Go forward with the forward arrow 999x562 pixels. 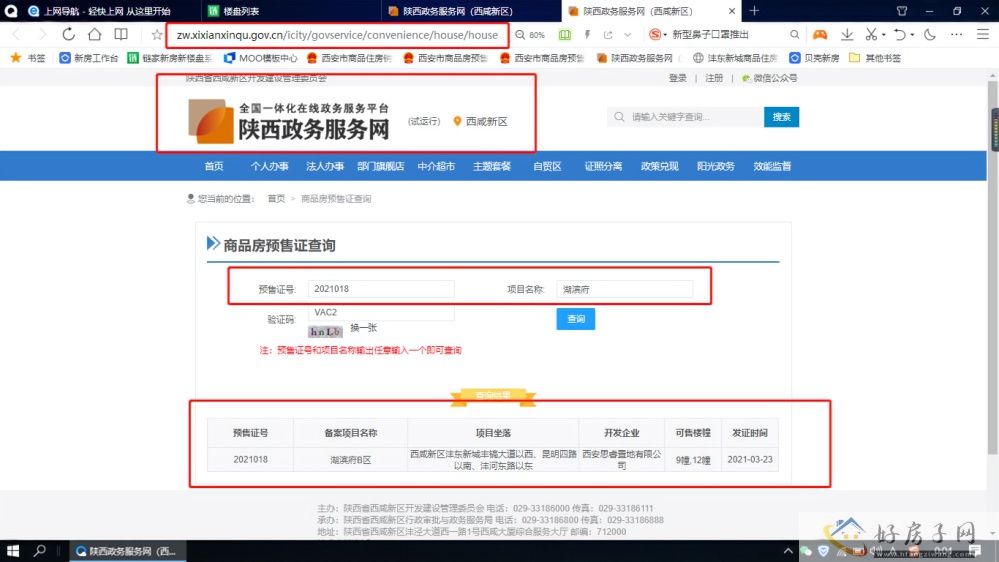click(42, 34)
